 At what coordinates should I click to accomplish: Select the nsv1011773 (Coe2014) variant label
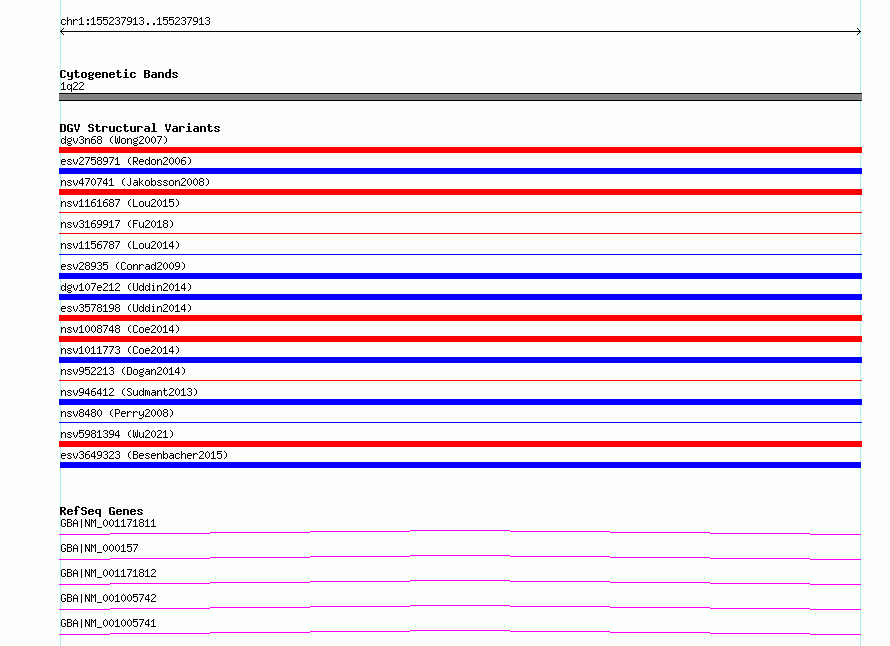(120, 350)
